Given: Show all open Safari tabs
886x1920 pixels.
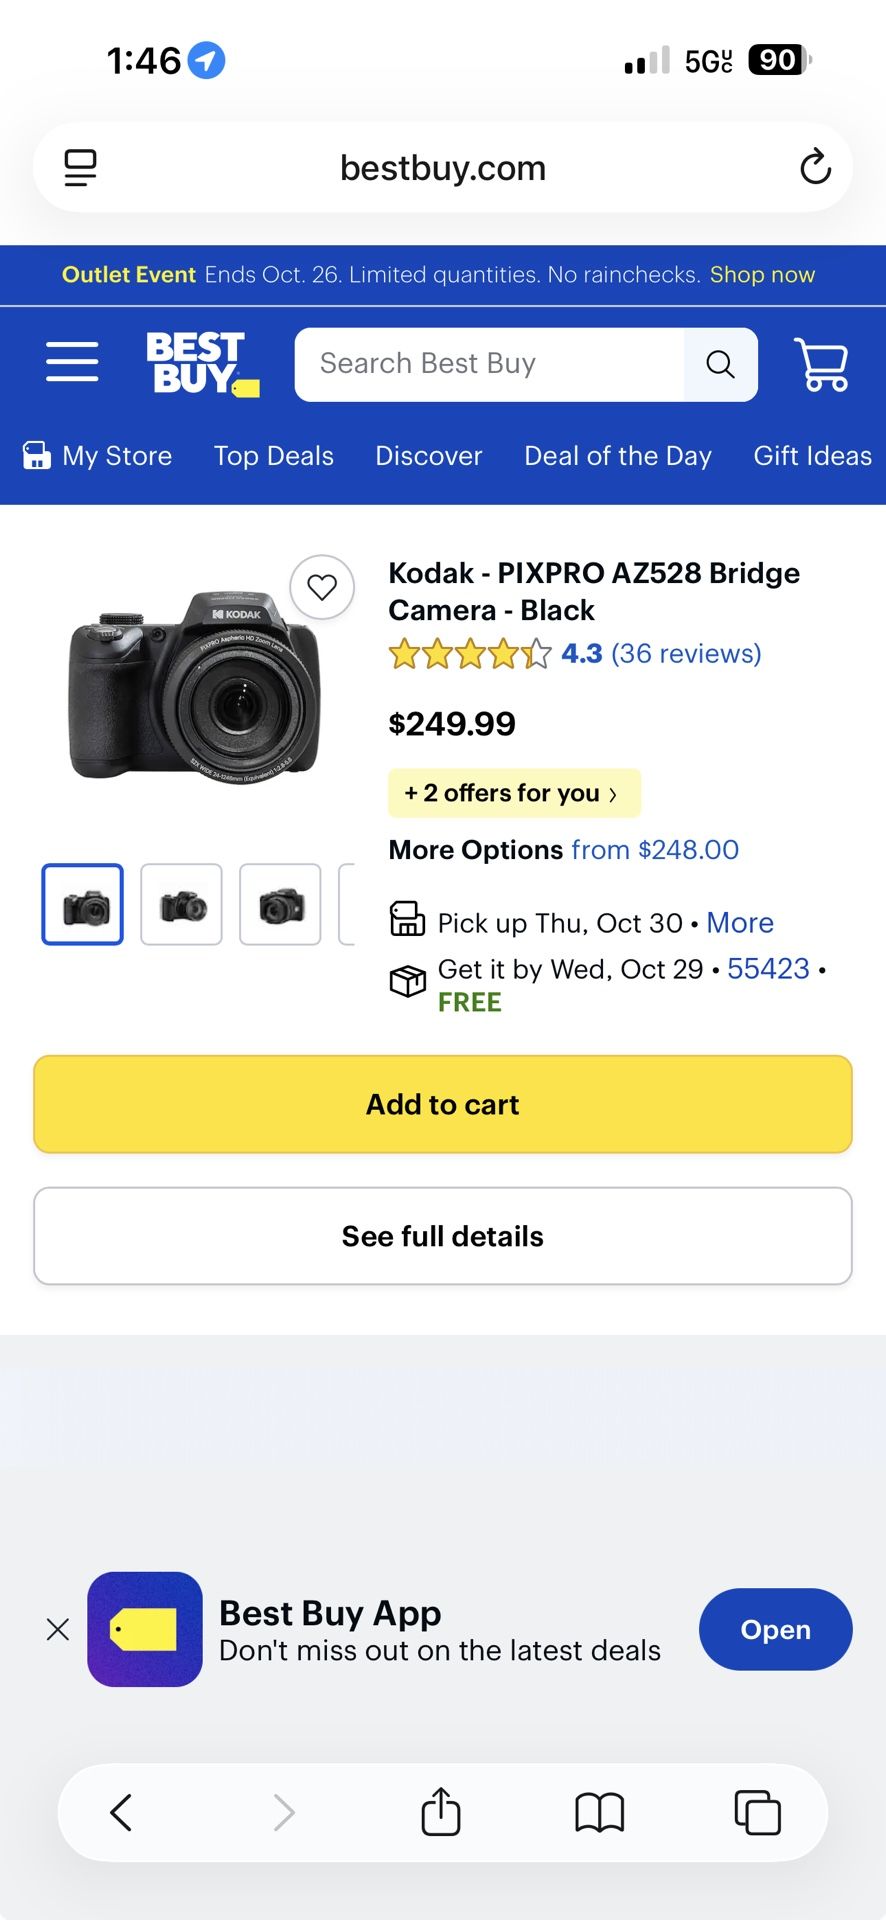Looking at the screenshot, I should tap(757, 1812).
